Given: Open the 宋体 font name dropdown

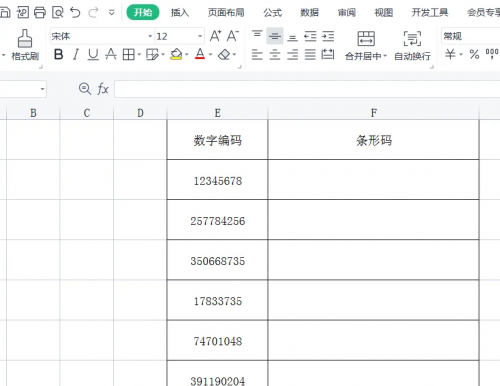Looking at the screenshot, I should click(x=150, y=36).
